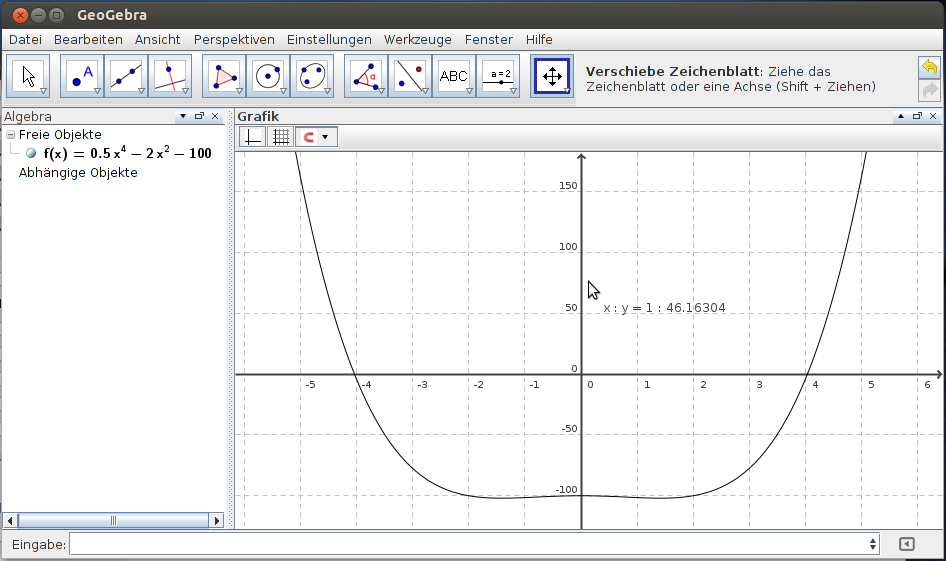Click the yellow Undo arrow
The width and height of the screenshot is (946, 561).
click(930, 67)
